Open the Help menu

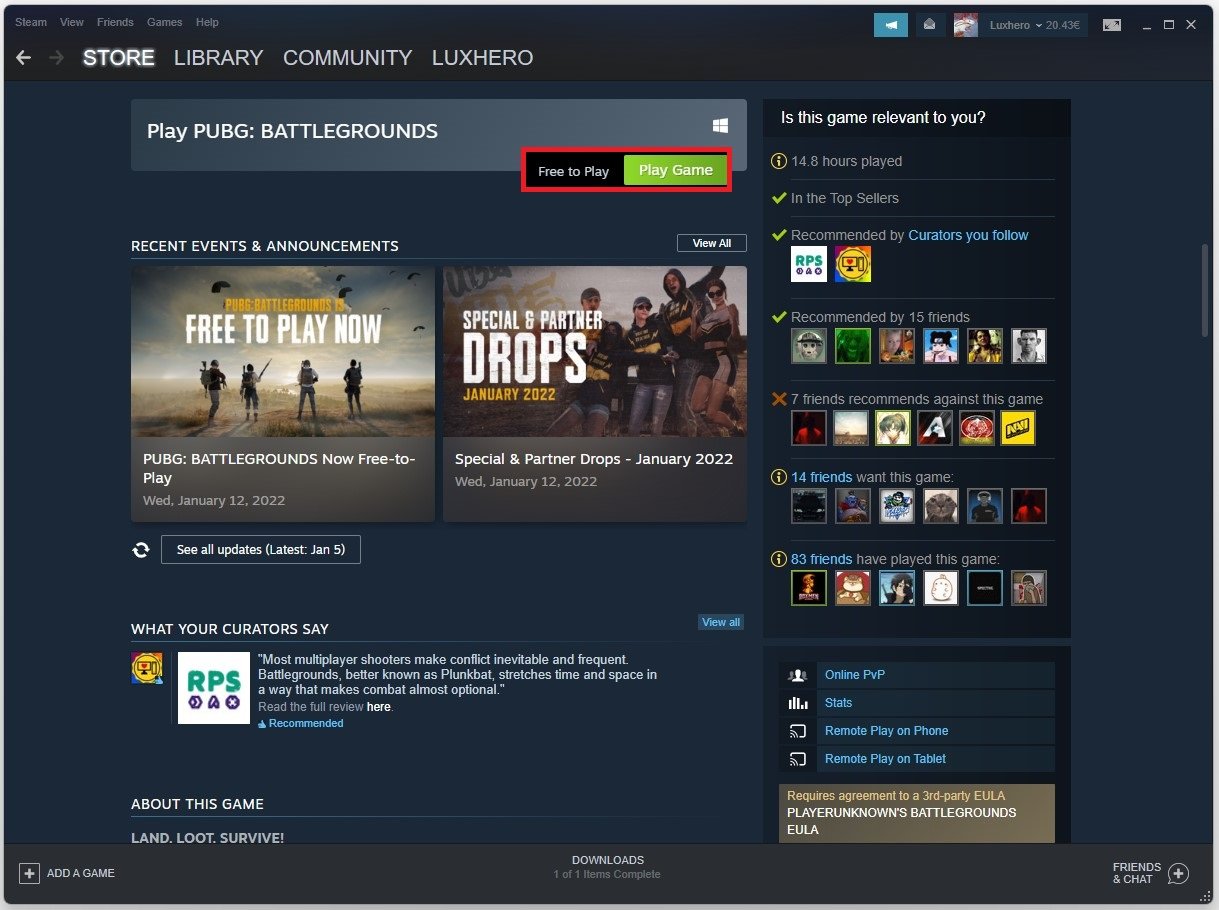207,22
